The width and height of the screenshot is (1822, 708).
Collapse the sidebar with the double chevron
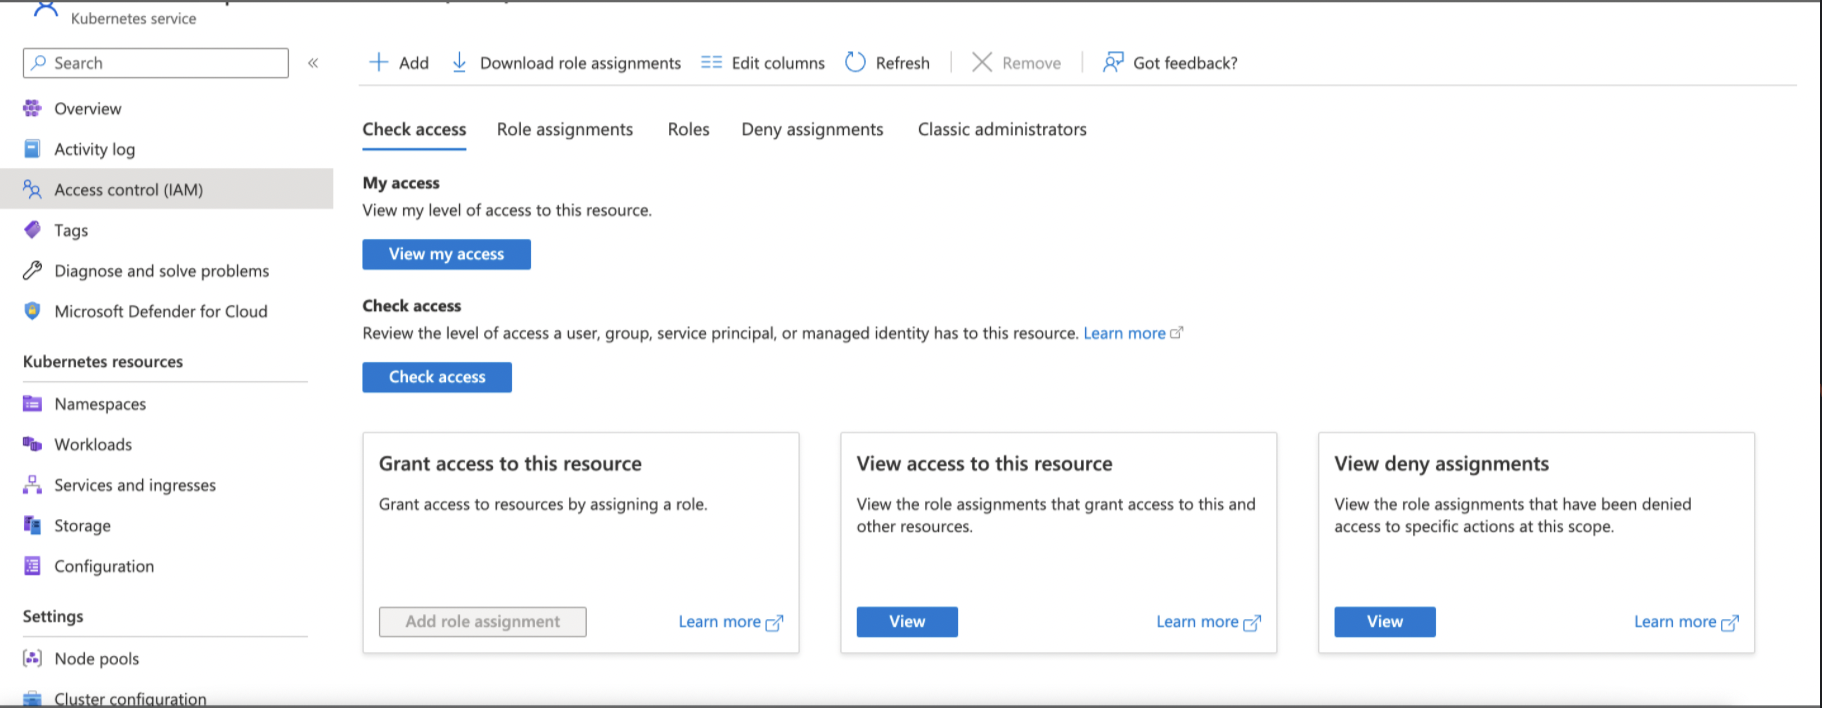tap(313, 63)
